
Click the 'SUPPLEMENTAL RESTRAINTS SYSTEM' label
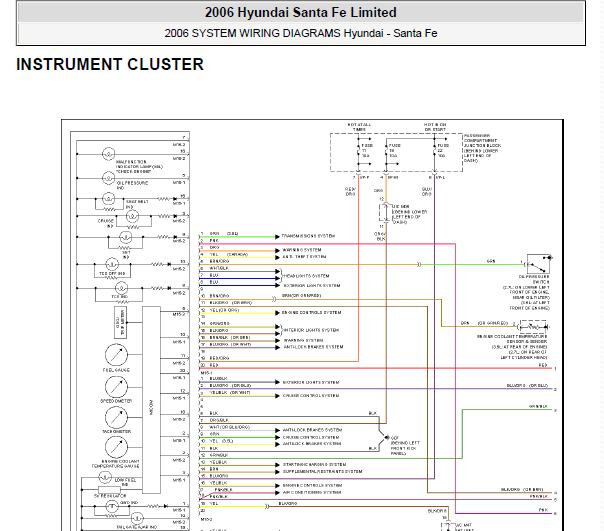(x=322, y=471)
